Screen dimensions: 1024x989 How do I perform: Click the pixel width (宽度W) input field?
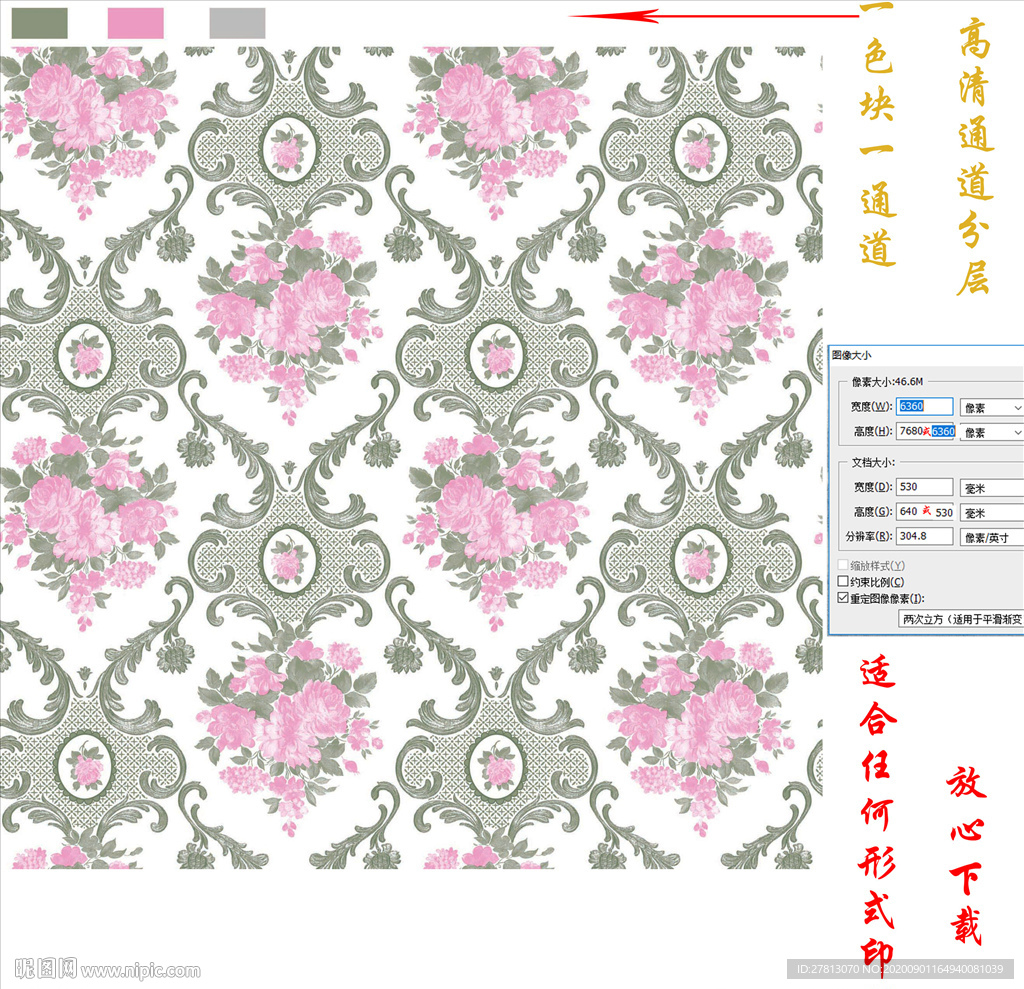924,406
